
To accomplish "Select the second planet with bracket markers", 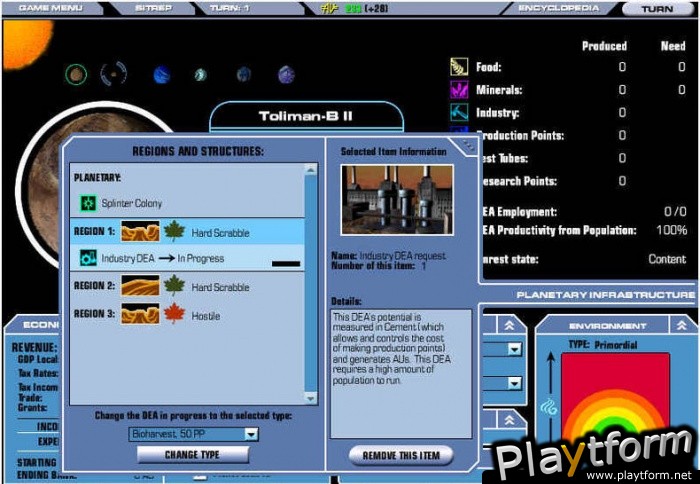I will (x=113, y=74).
